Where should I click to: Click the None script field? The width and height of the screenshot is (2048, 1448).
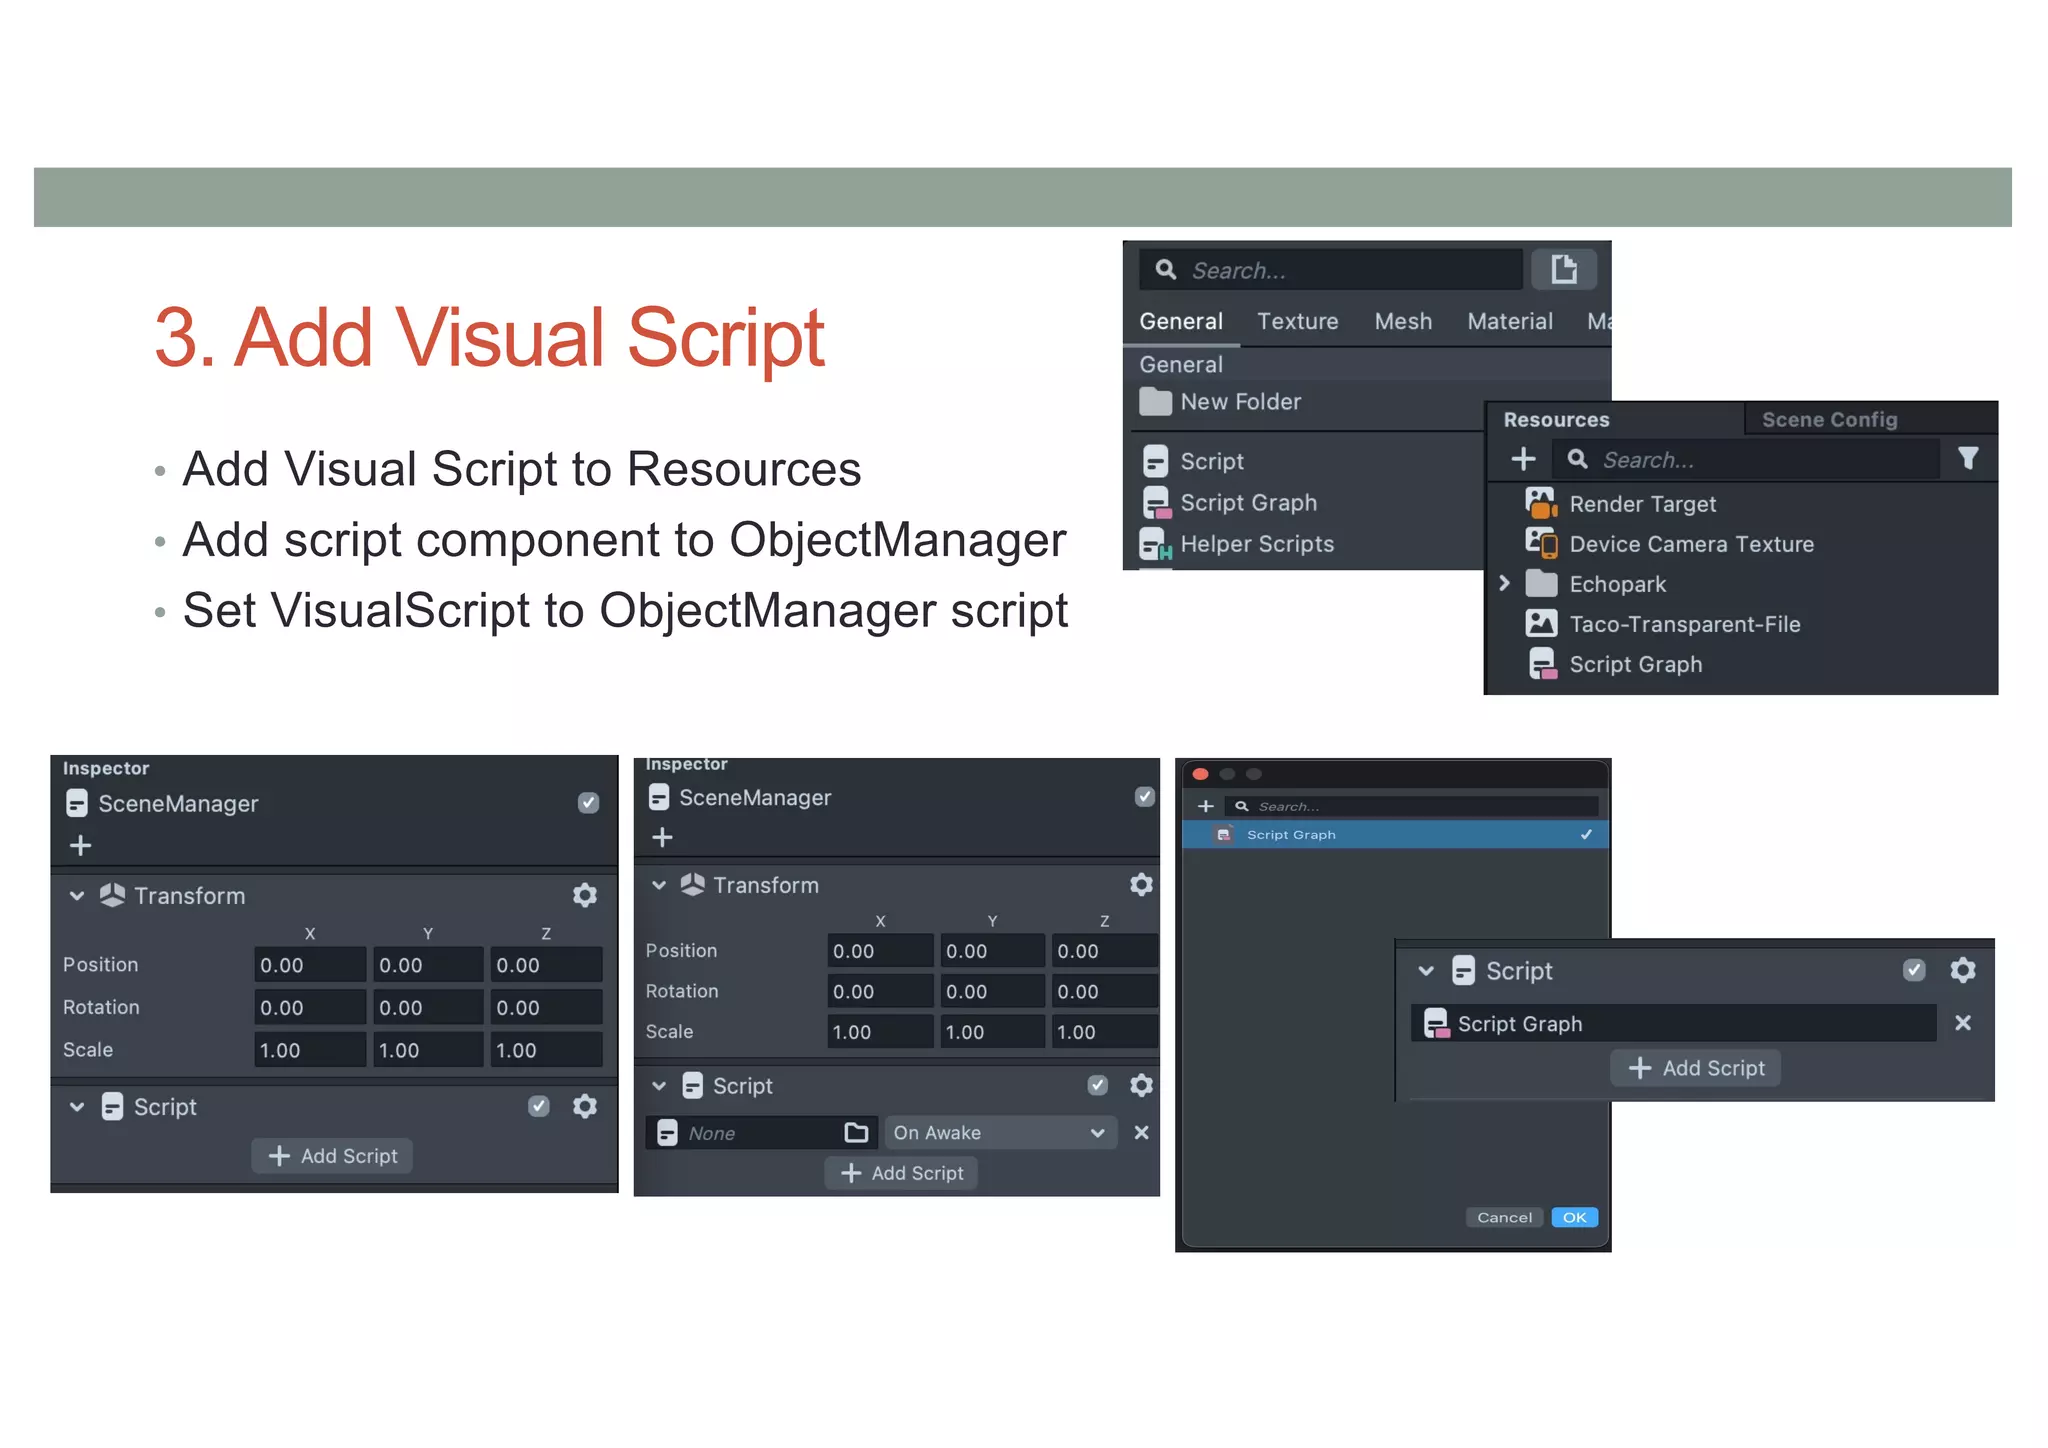coord(762,1132)
